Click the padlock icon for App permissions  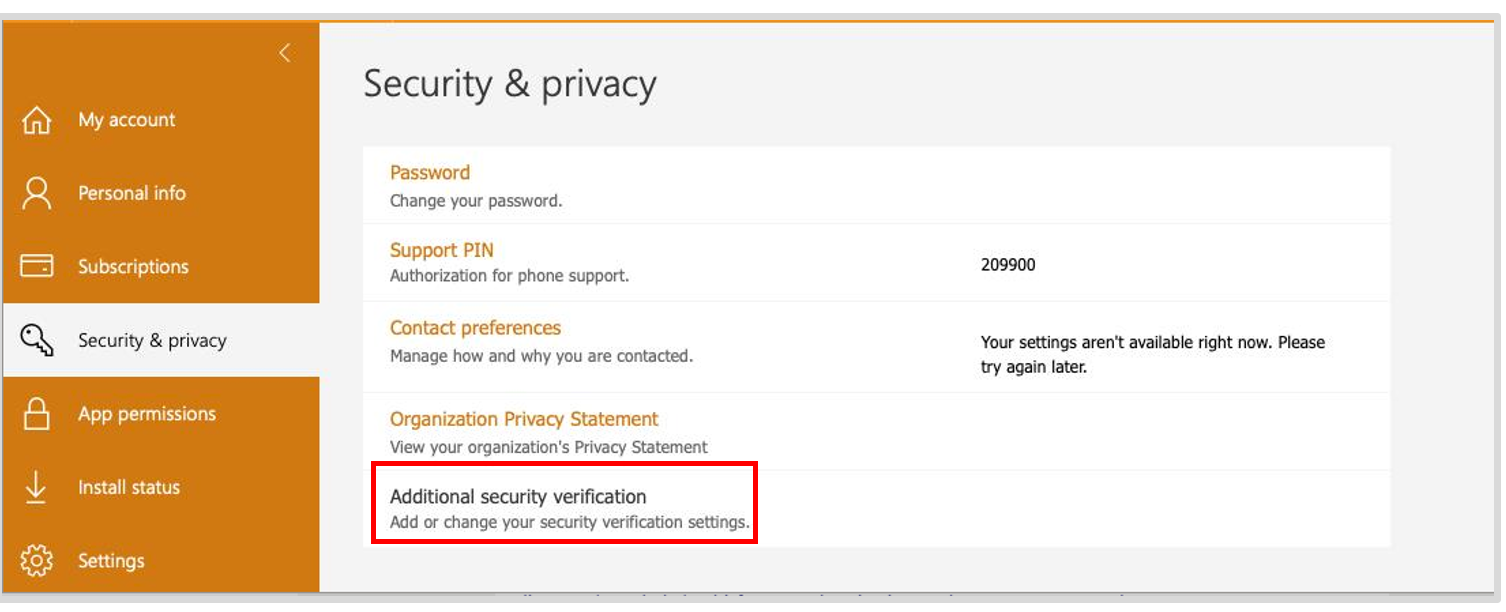click(x=37, y=414)
